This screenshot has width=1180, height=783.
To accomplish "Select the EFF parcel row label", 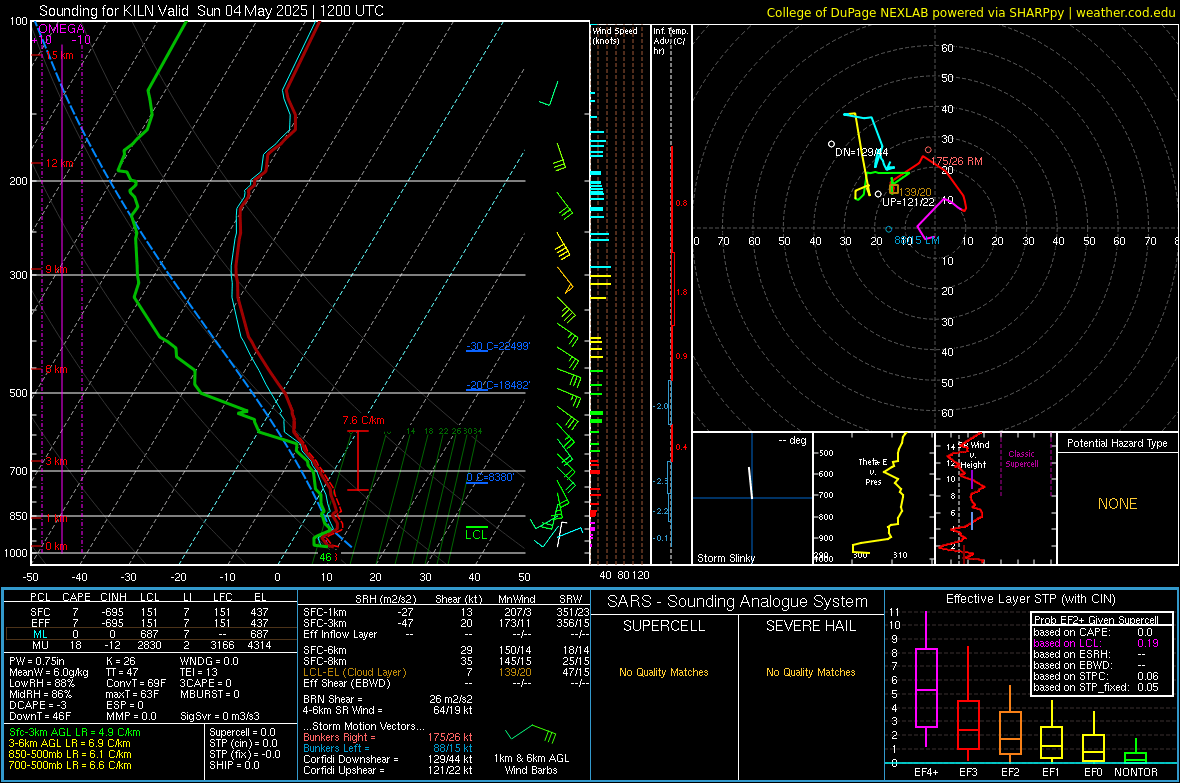I will pos(40,623).
